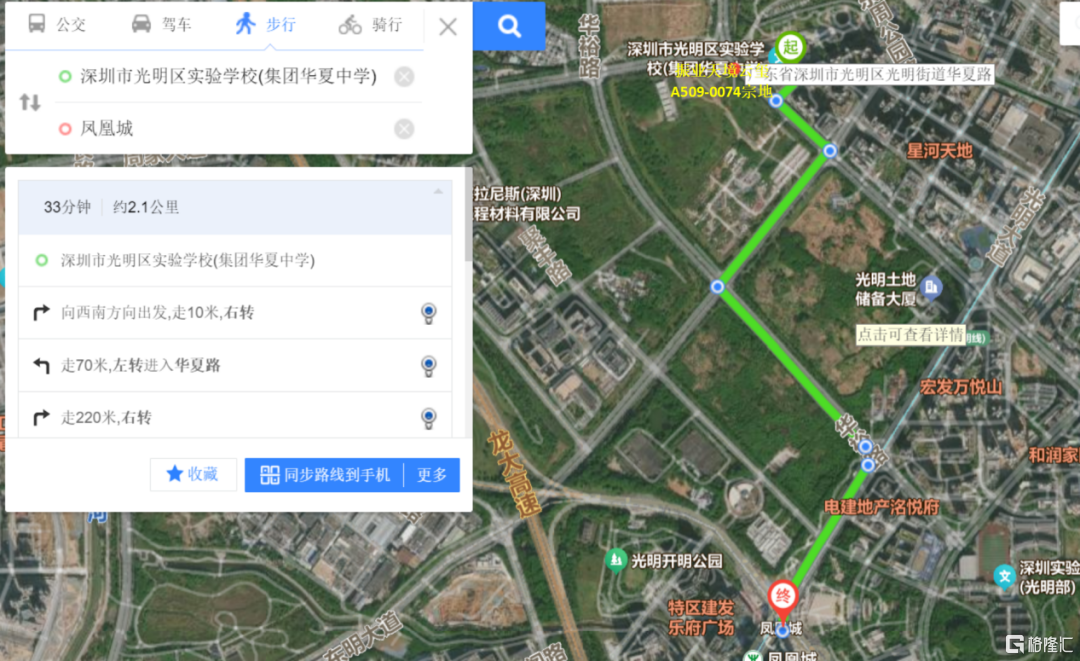Locate the 向西南方向出发 step on map

click(428, 313)
